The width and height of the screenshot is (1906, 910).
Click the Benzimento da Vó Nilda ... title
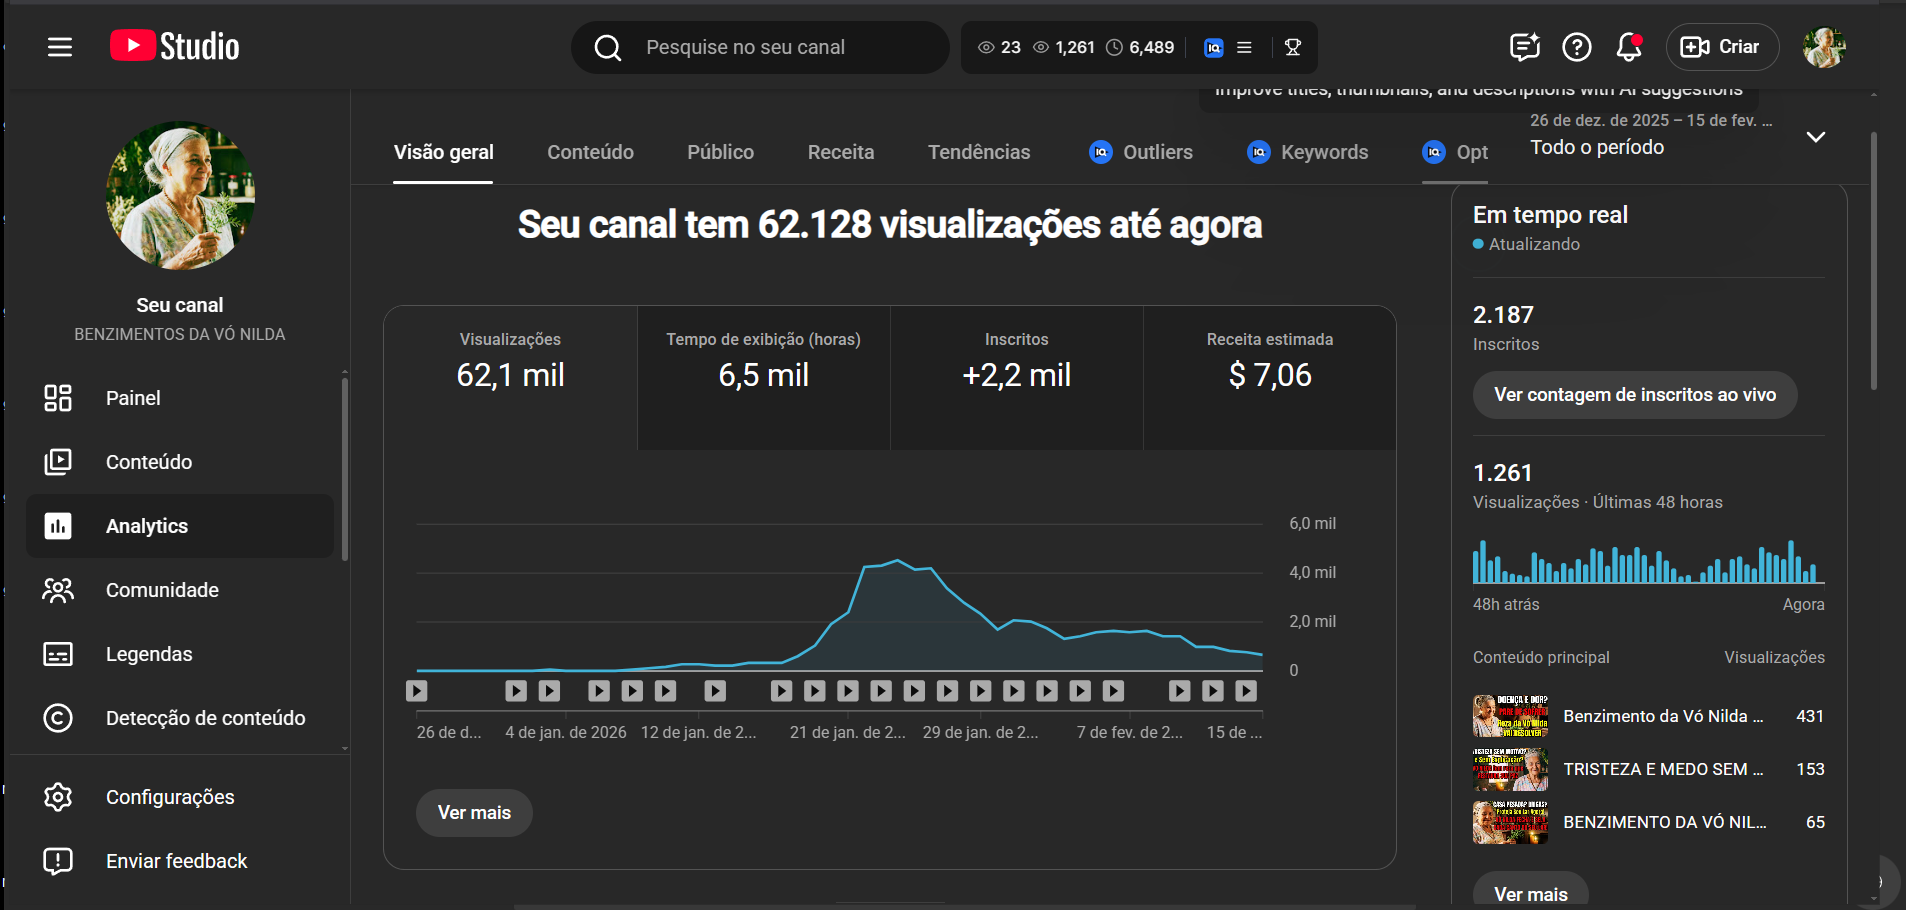tap(1663, 716)
